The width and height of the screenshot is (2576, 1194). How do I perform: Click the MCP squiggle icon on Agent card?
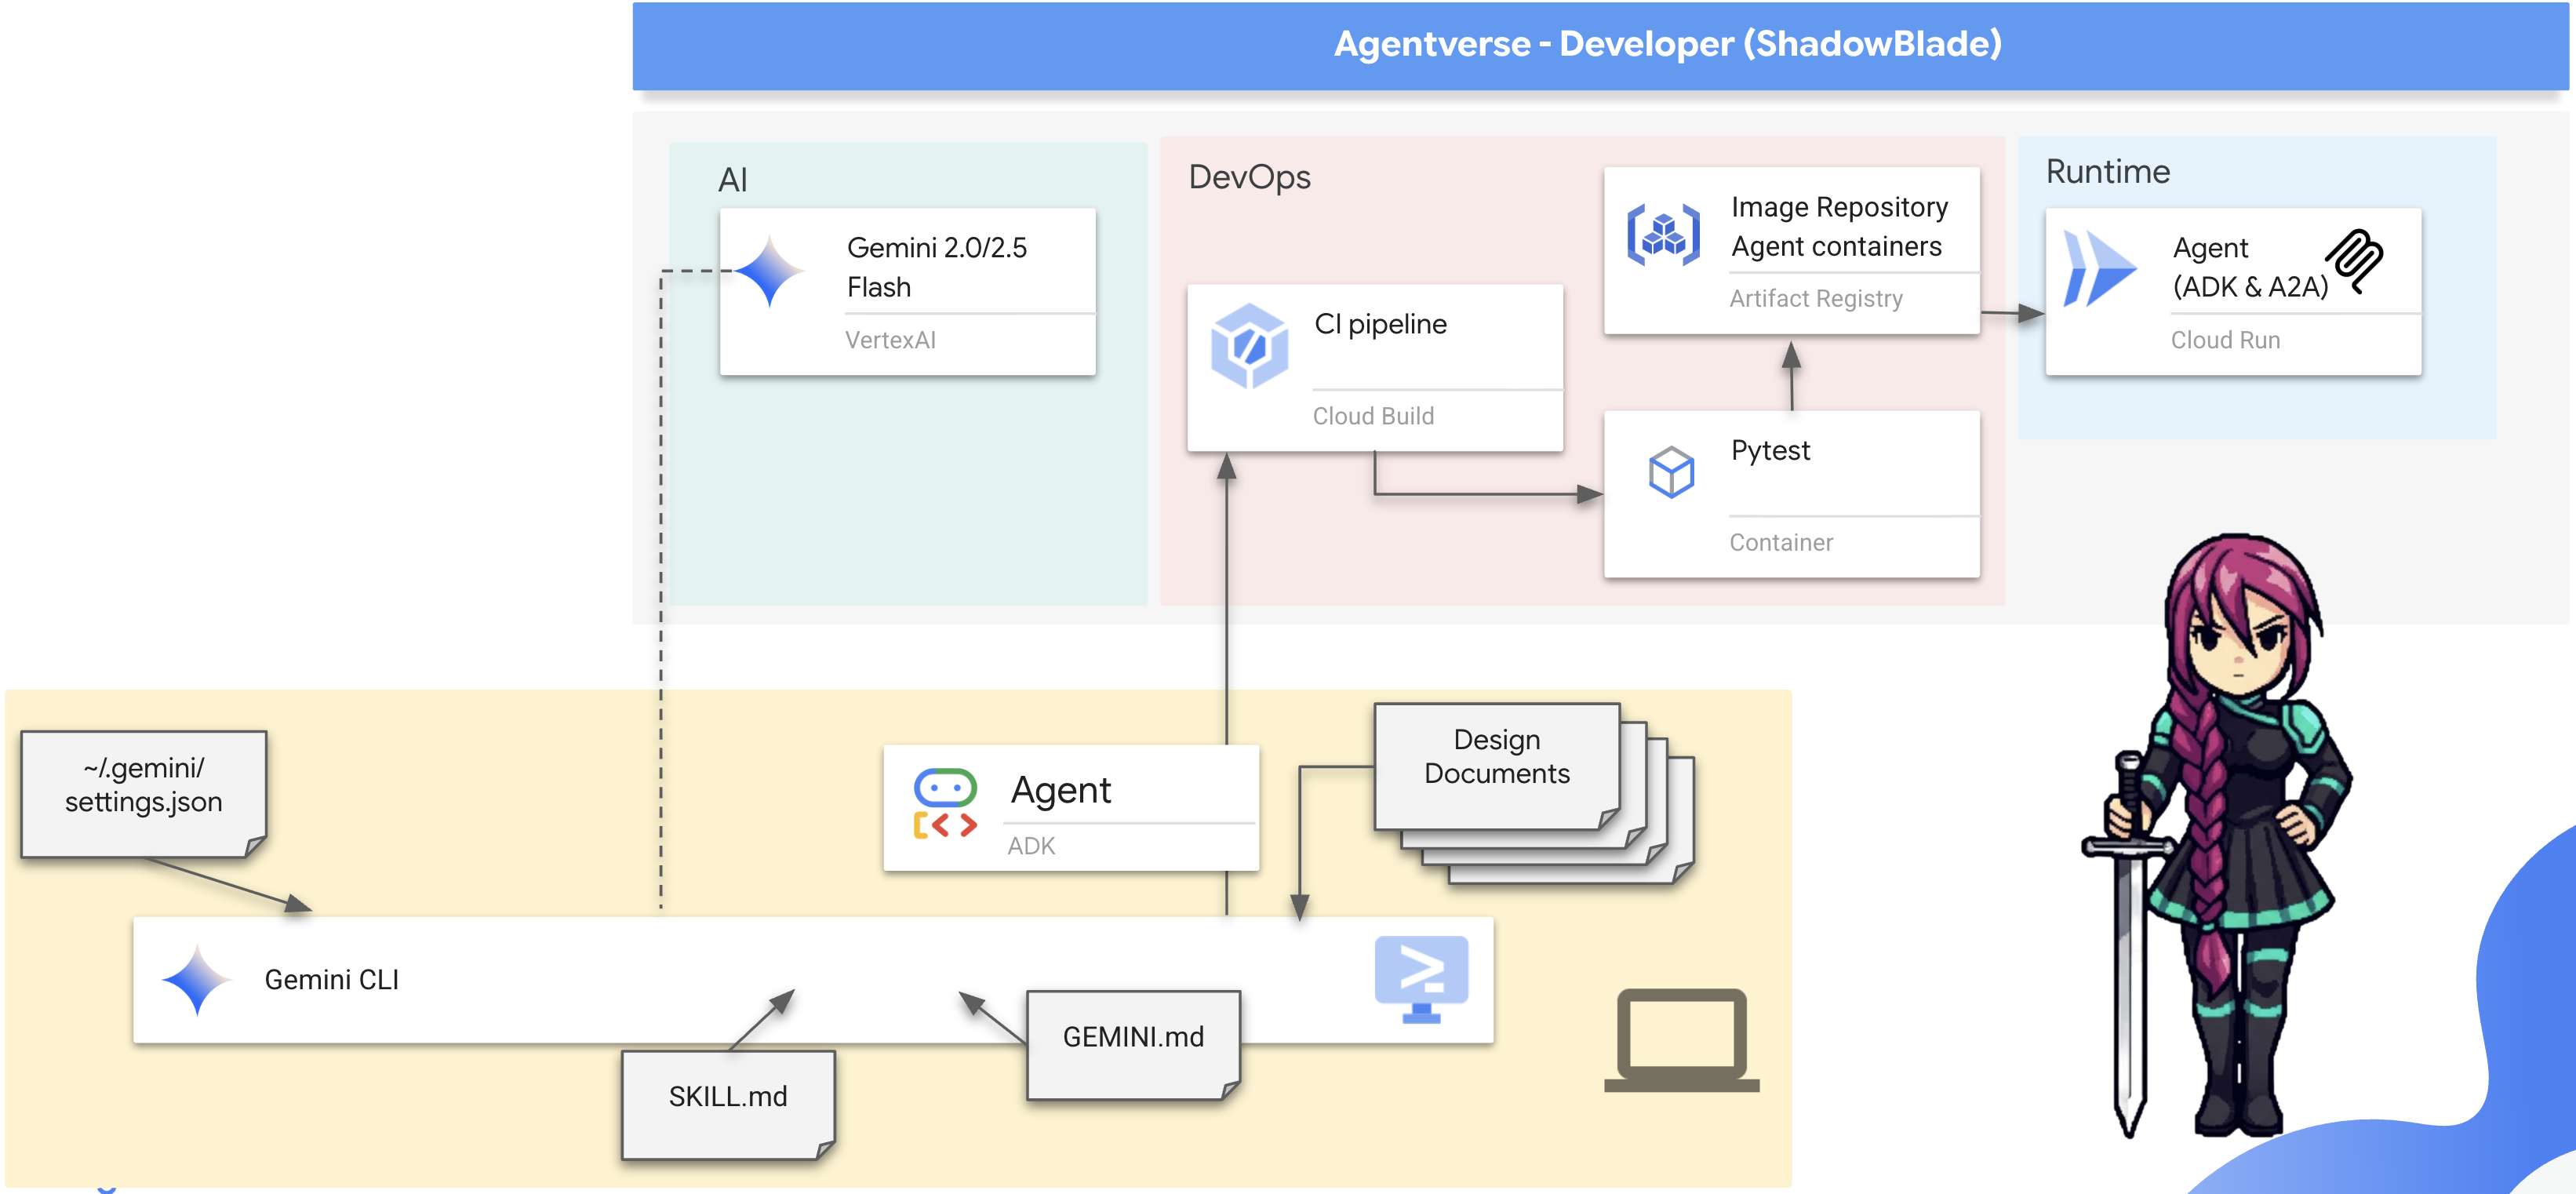(2355, 259)
